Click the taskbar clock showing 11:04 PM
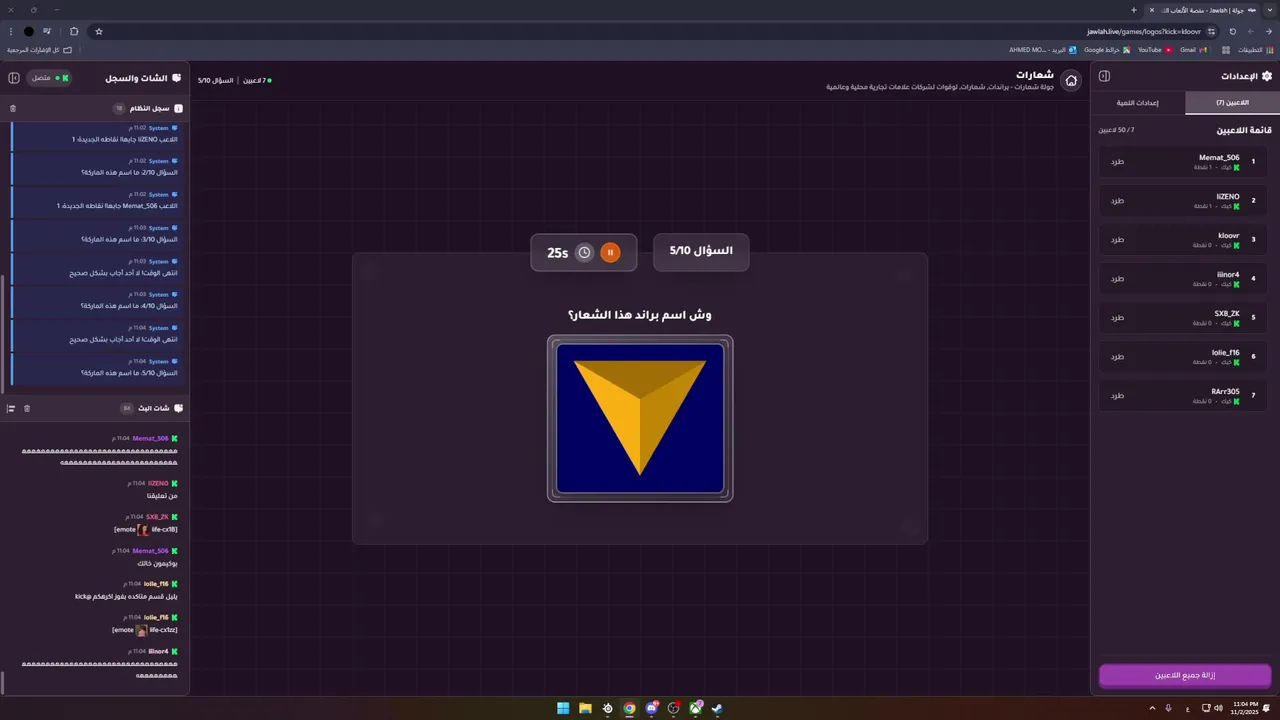This screenshot has height=720, width=1280. pos(1247,708)
